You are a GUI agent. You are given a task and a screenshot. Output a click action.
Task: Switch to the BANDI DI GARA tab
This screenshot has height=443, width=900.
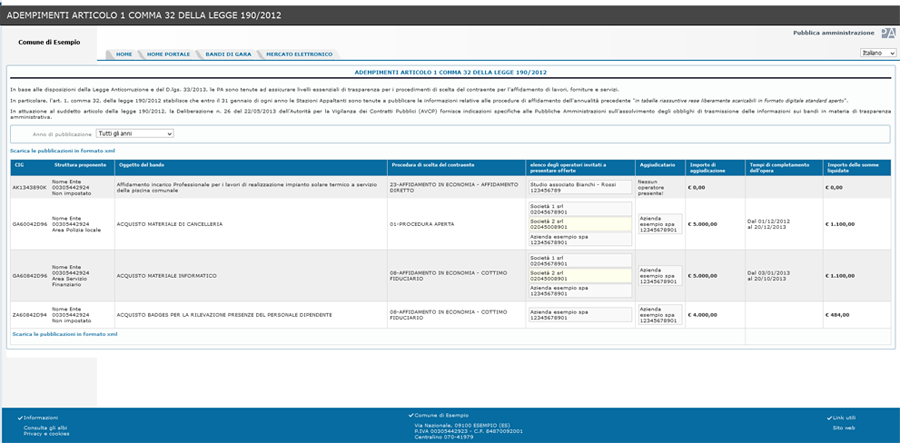[228, 54]
